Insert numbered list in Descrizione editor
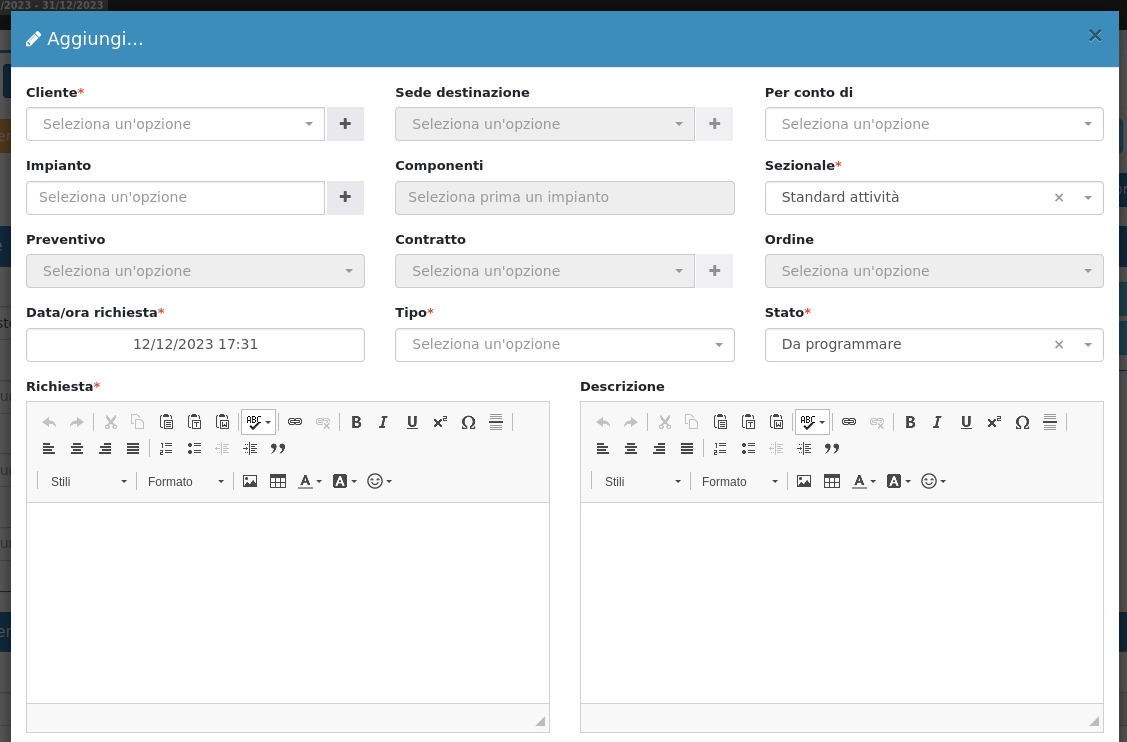 coord(720,449)
